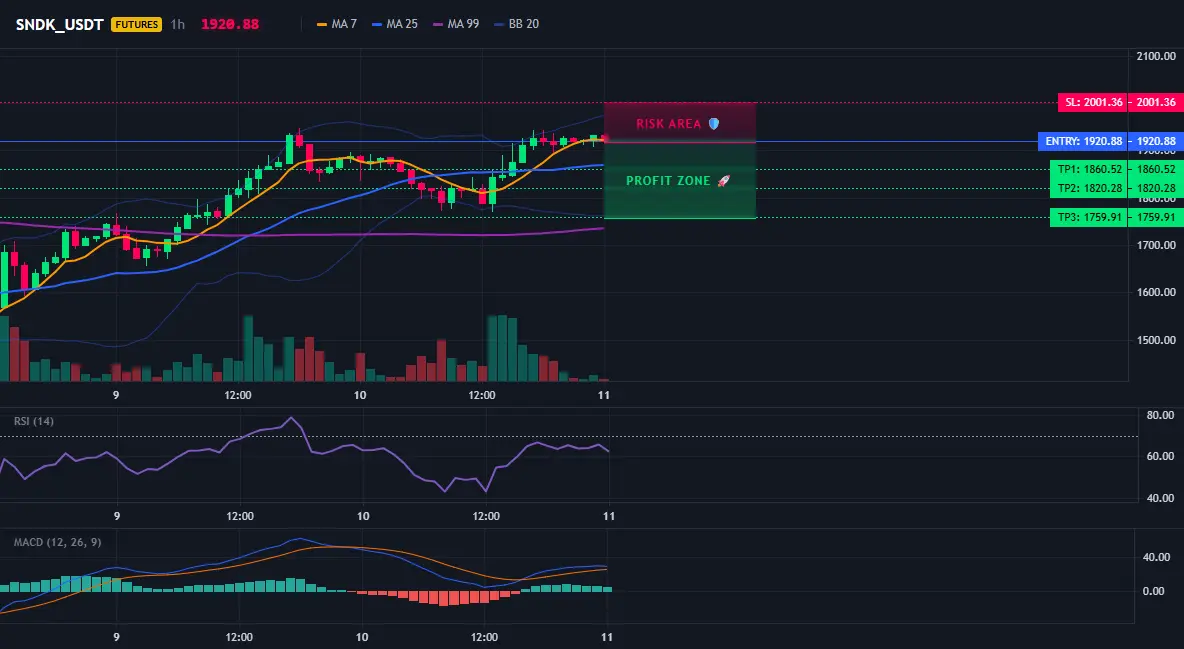This screenshot has width=1184, height=649.
Task: Click the FUTURES badge beside the symbol
Action: point(136,24)
